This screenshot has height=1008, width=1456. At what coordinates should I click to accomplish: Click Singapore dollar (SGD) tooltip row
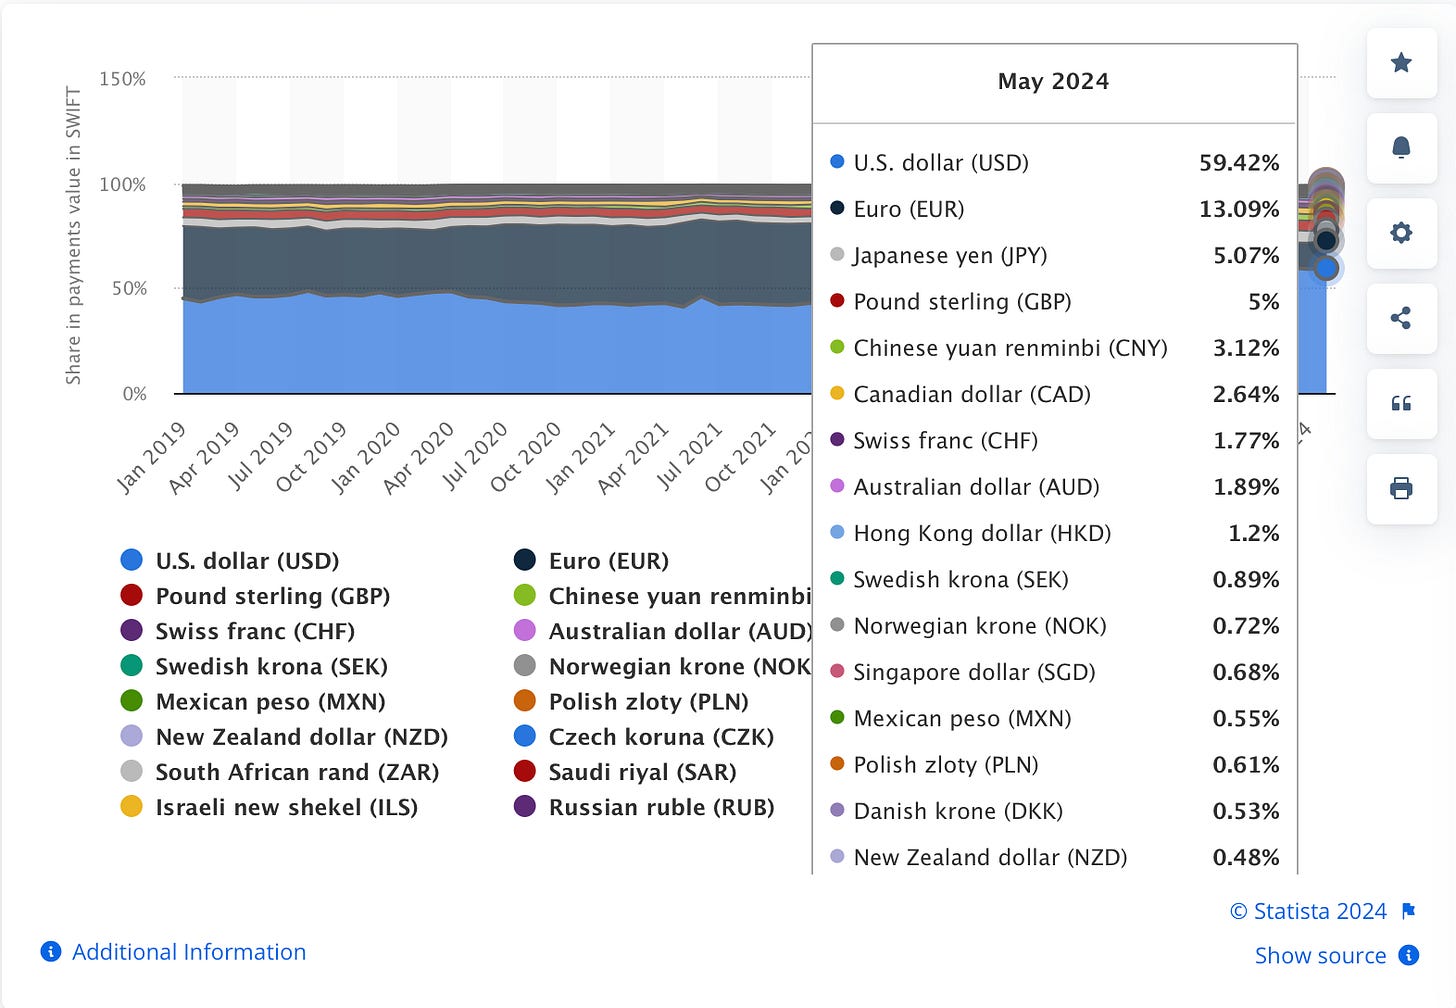(x=1054, y=672)
